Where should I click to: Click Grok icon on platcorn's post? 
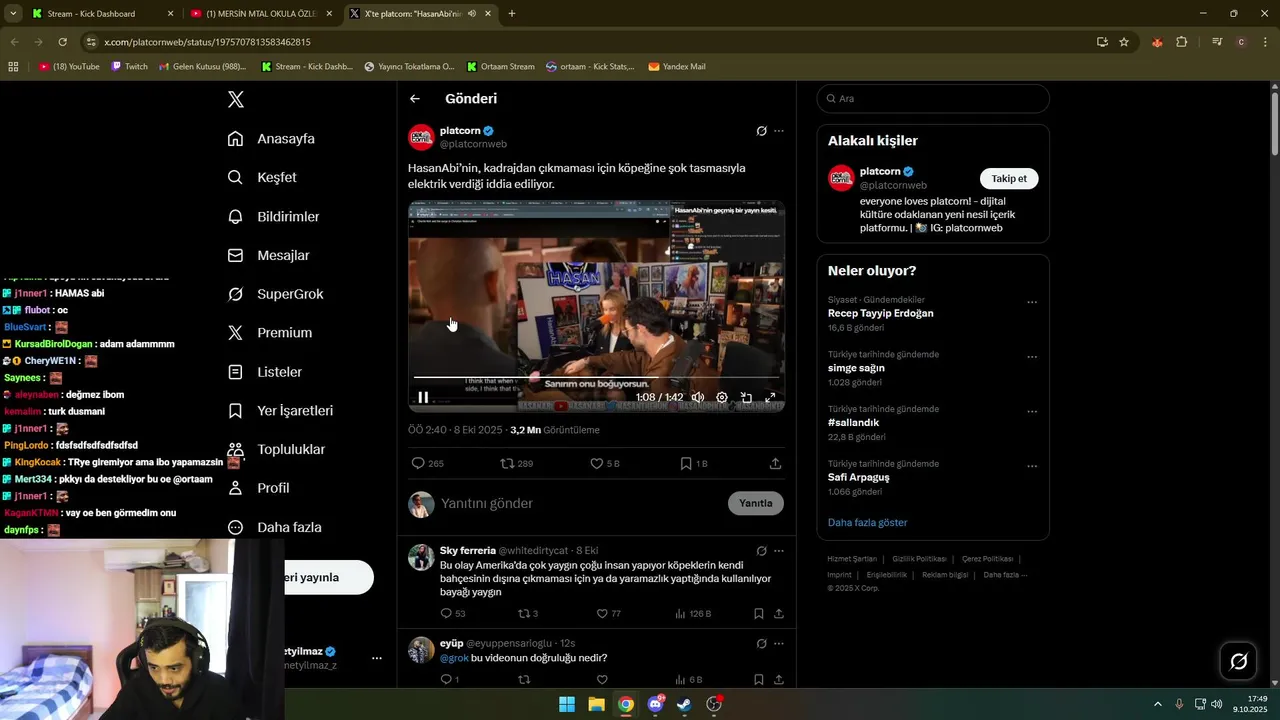pos(761,131)
